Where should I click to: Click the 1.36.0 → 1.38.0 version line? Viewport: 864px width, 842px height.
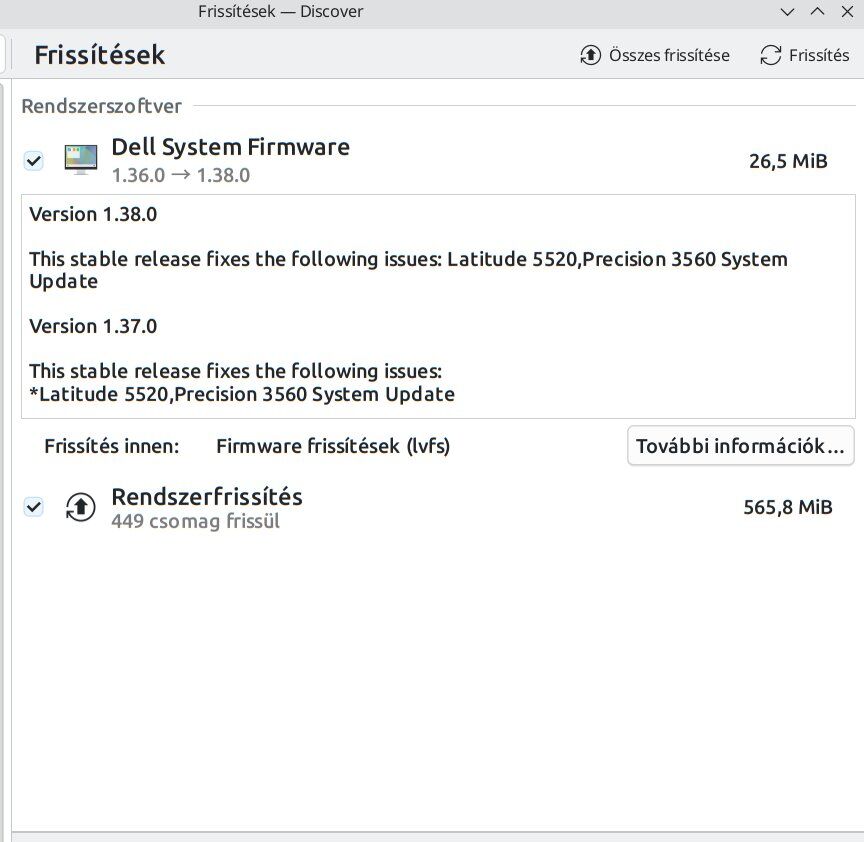click(181, 175)
